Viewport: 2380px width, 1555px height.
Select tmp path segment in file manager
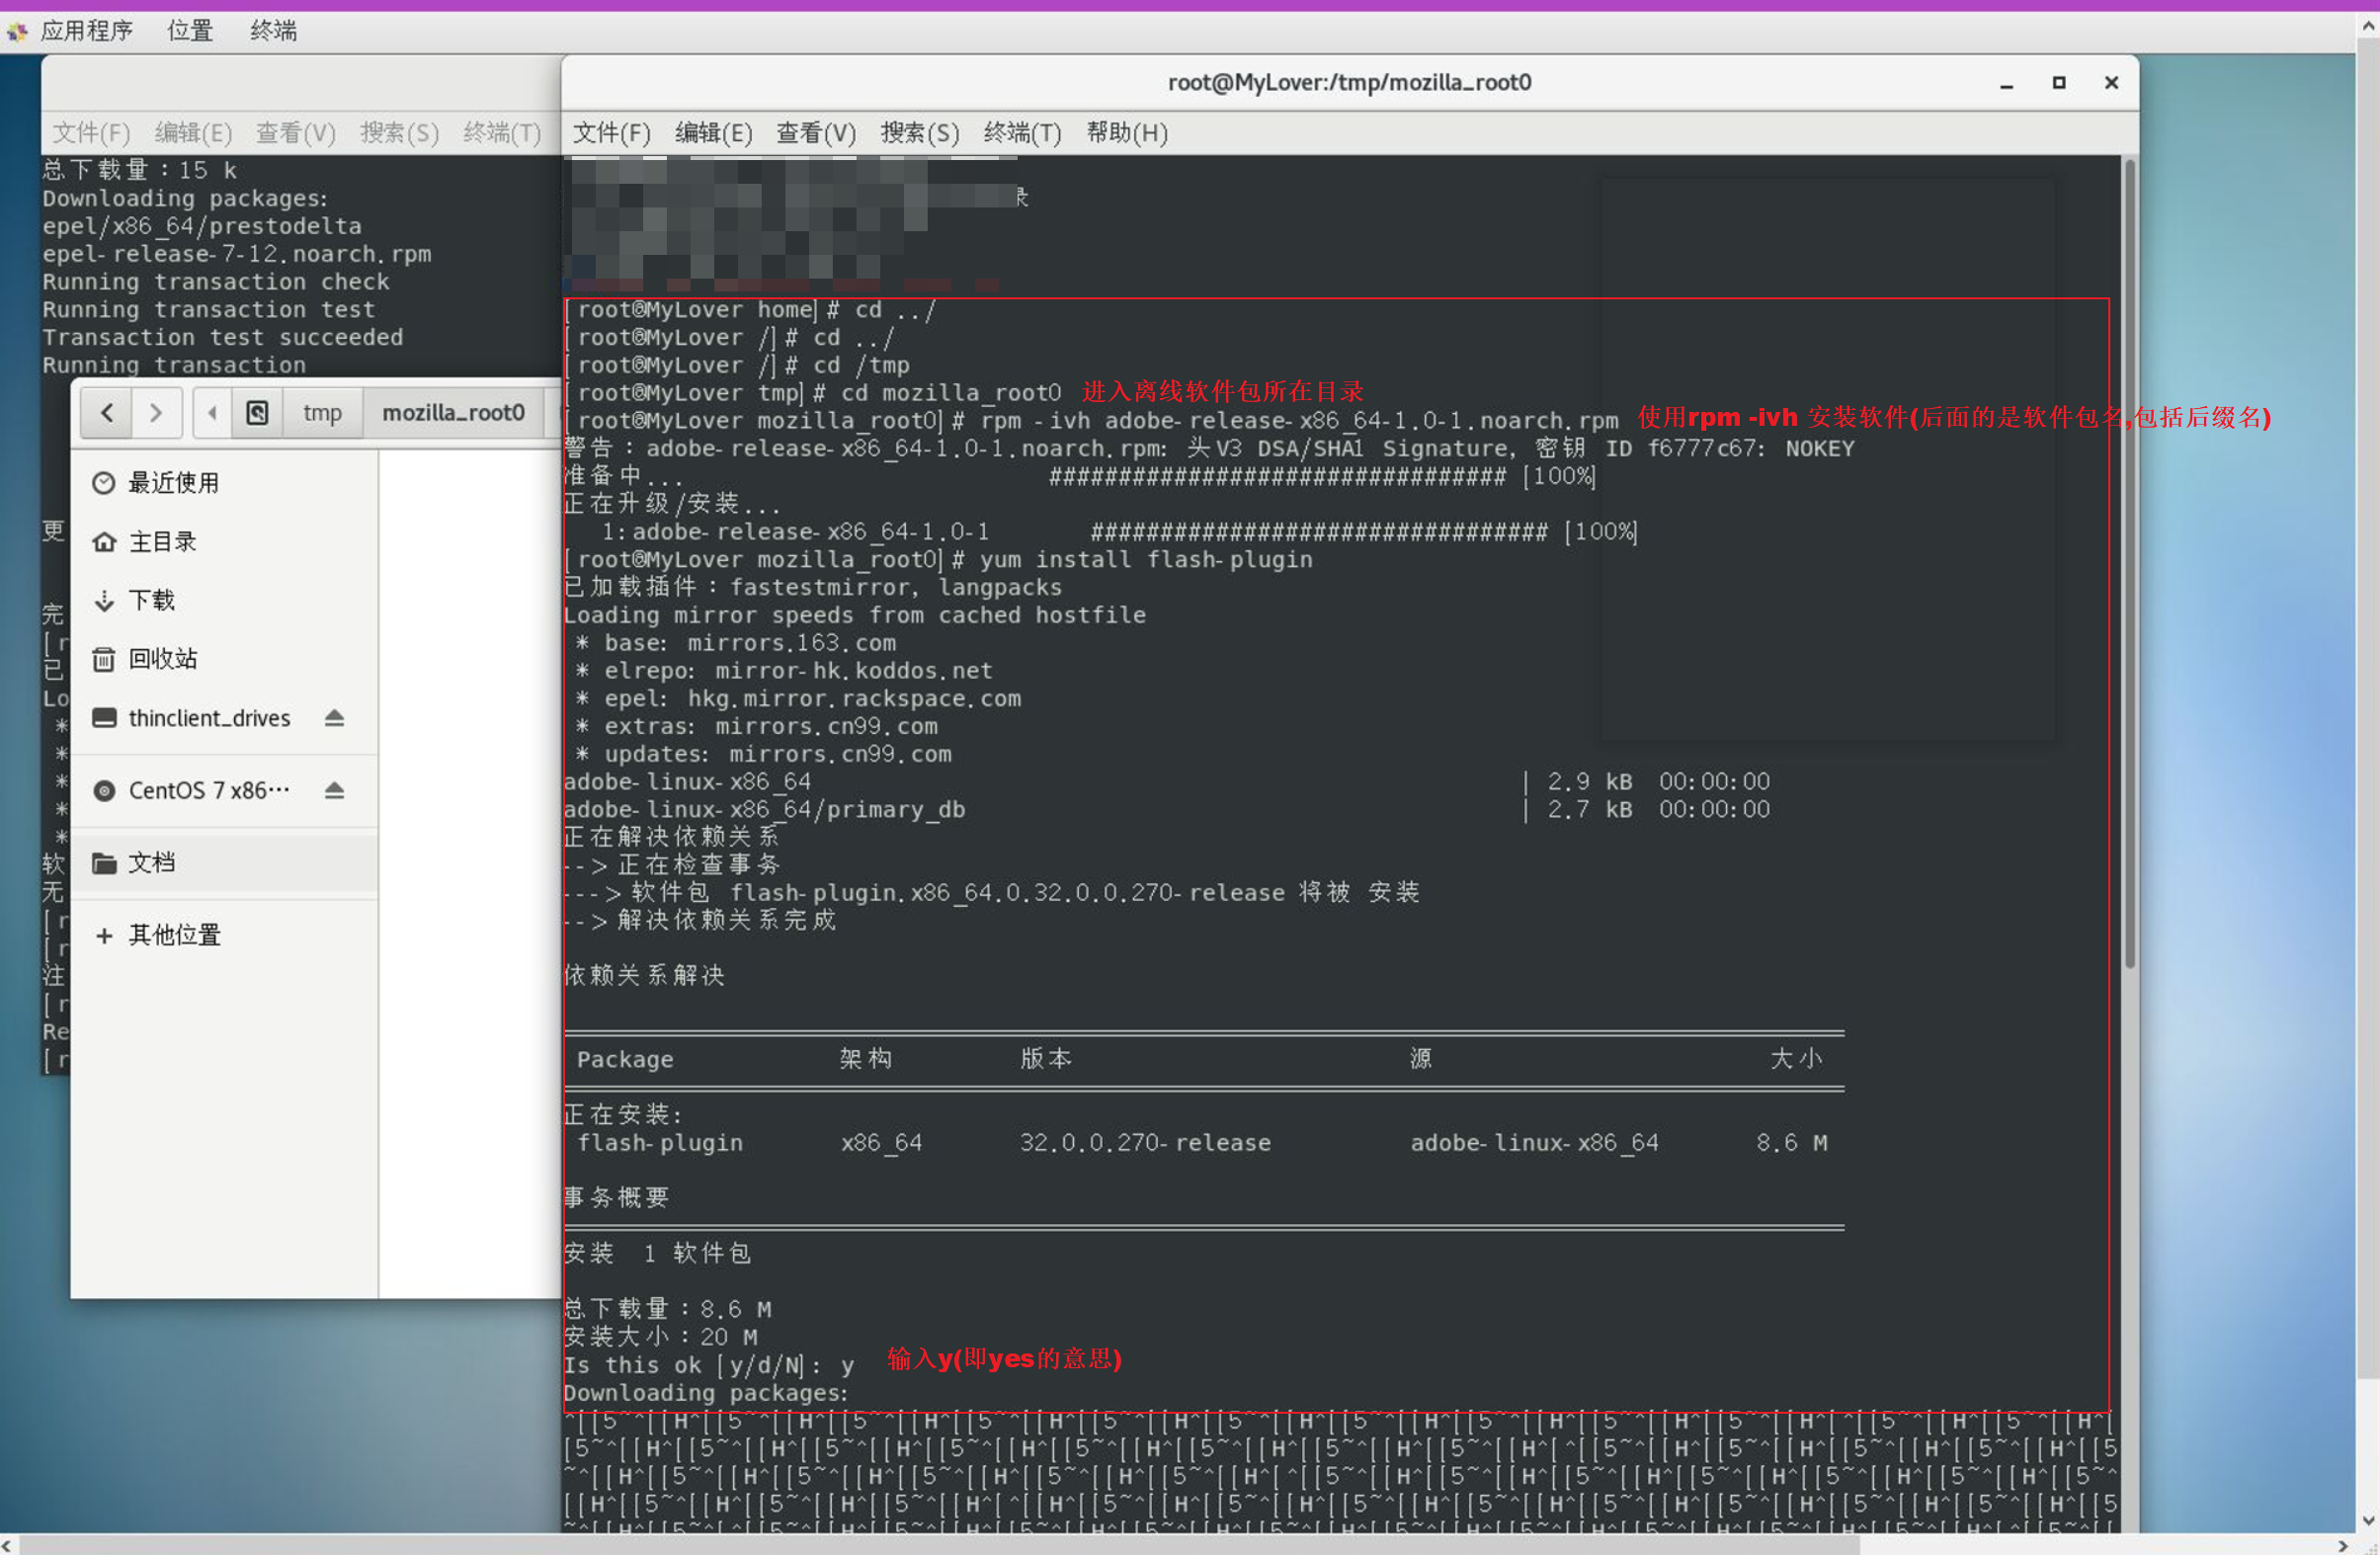[x=322, y=413]
